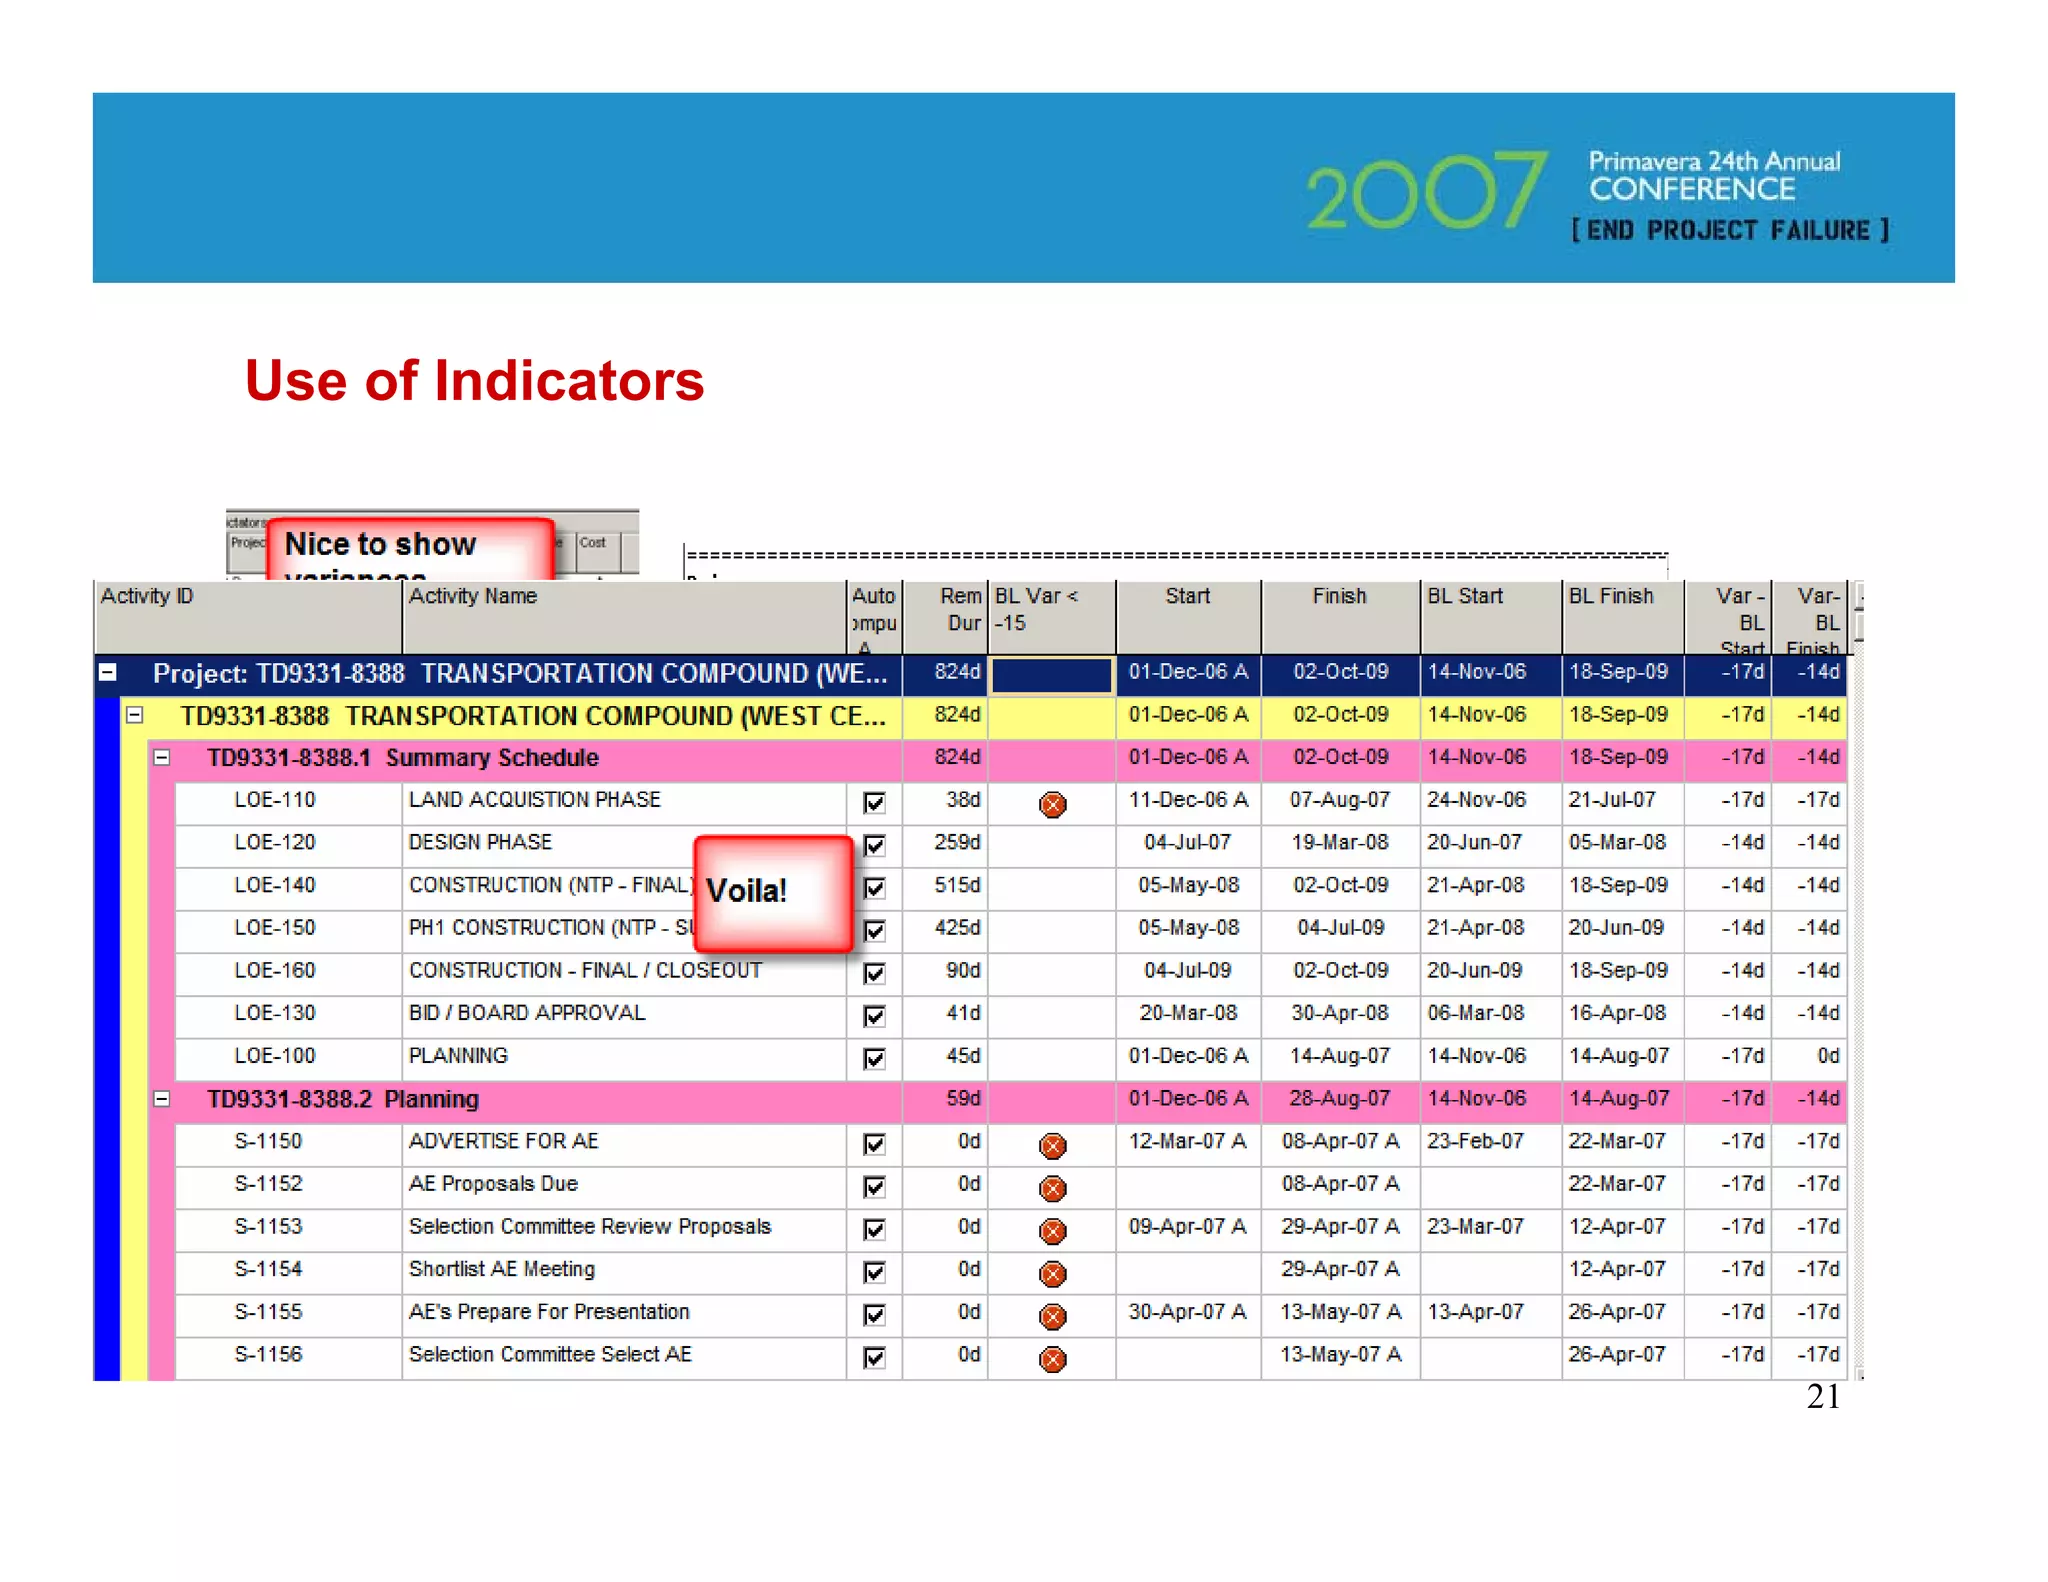The width and height of the screenshot is (2048, 1582).
Task: Select Selection Committee Select AE activity name
Action: tap(550, 1355)
